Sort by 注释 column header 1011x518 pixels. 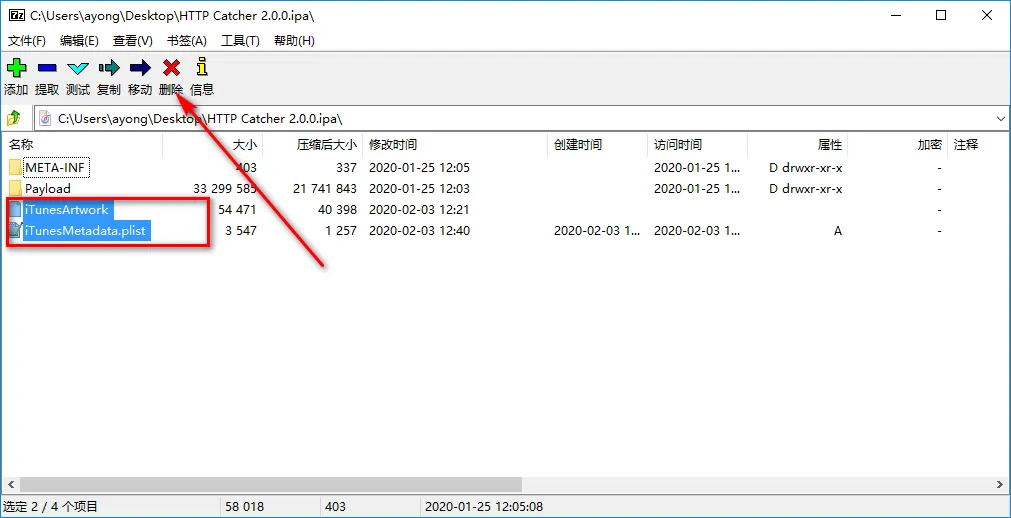(978, 145)
